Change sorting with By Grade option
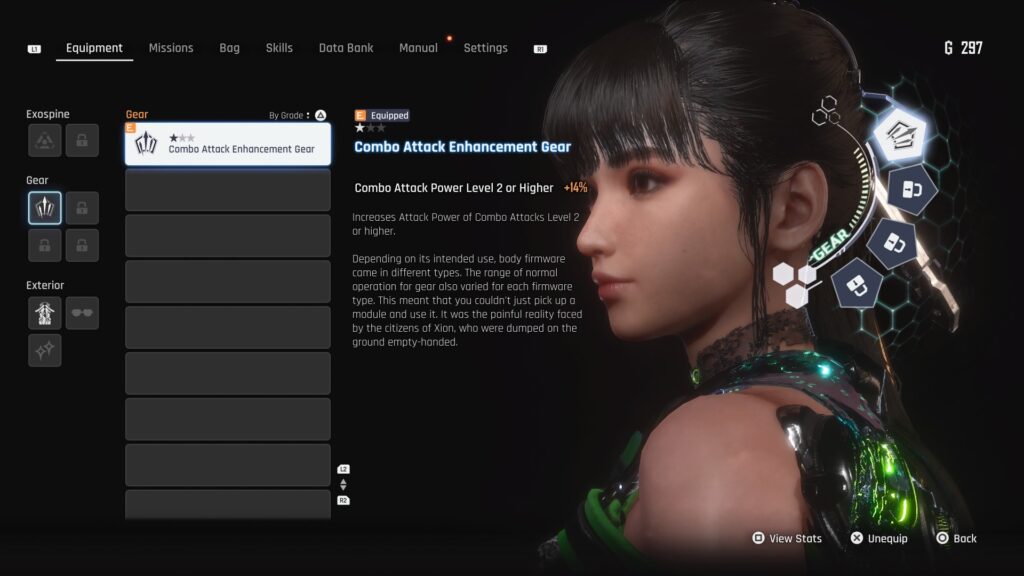The image size is (1024, 576). 289,116
